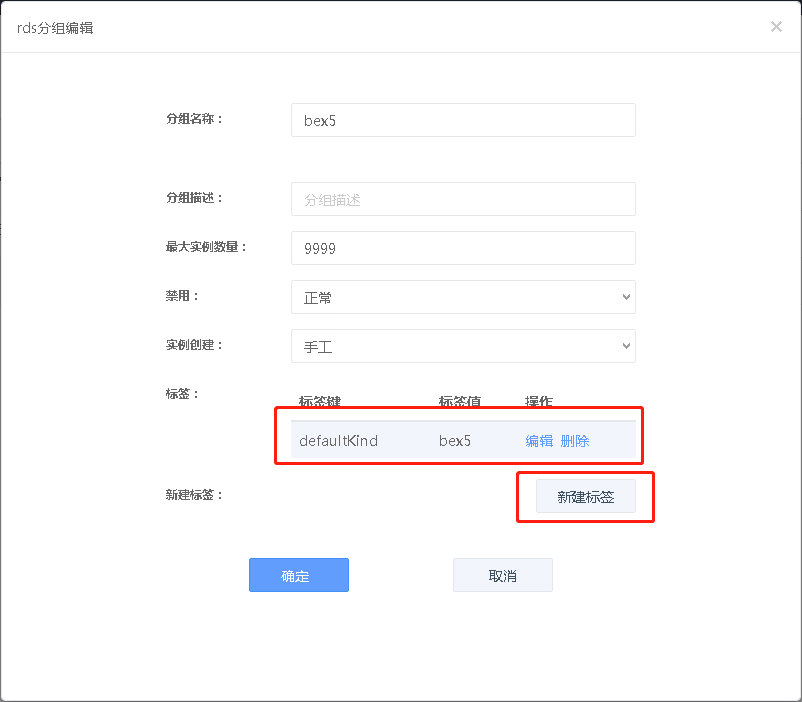Click 删除 link for defaultKind tag
802x702 pixels.
click(575, 440)
